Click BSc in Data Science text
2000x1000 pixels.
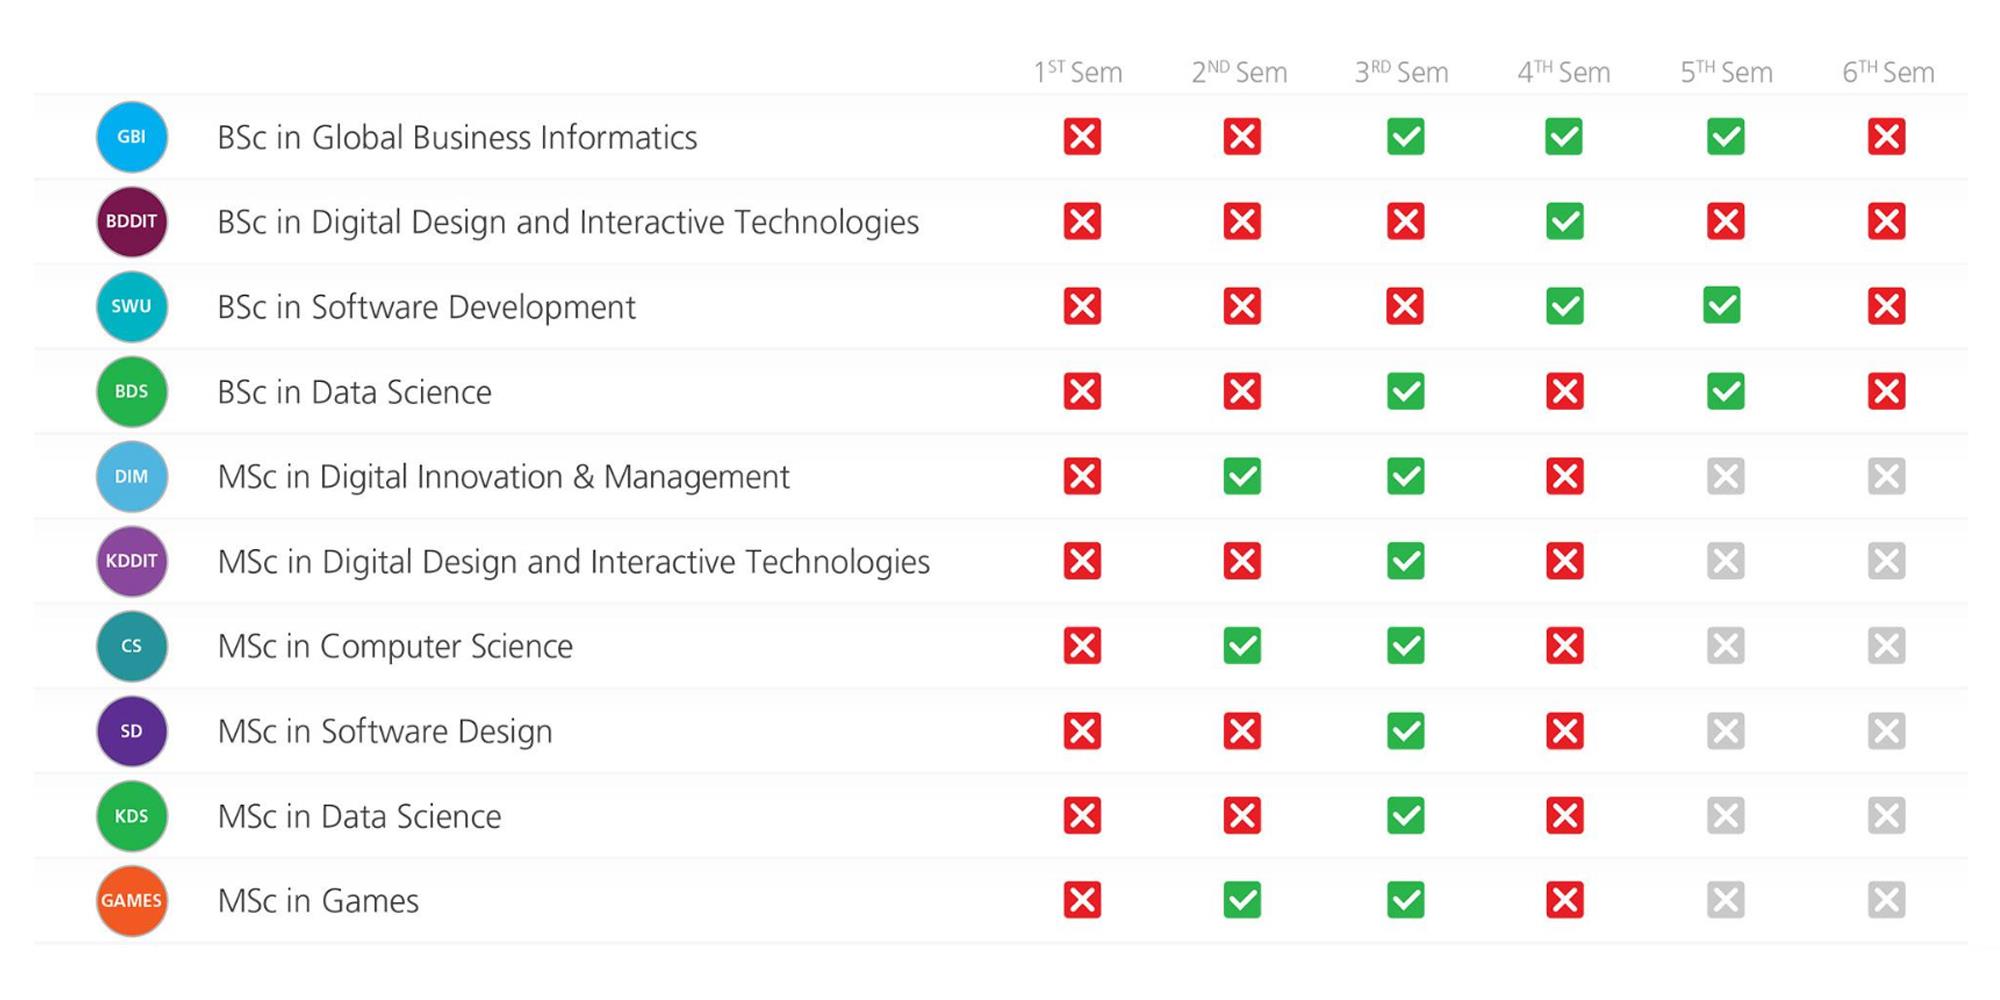click(x=354, y=392)
